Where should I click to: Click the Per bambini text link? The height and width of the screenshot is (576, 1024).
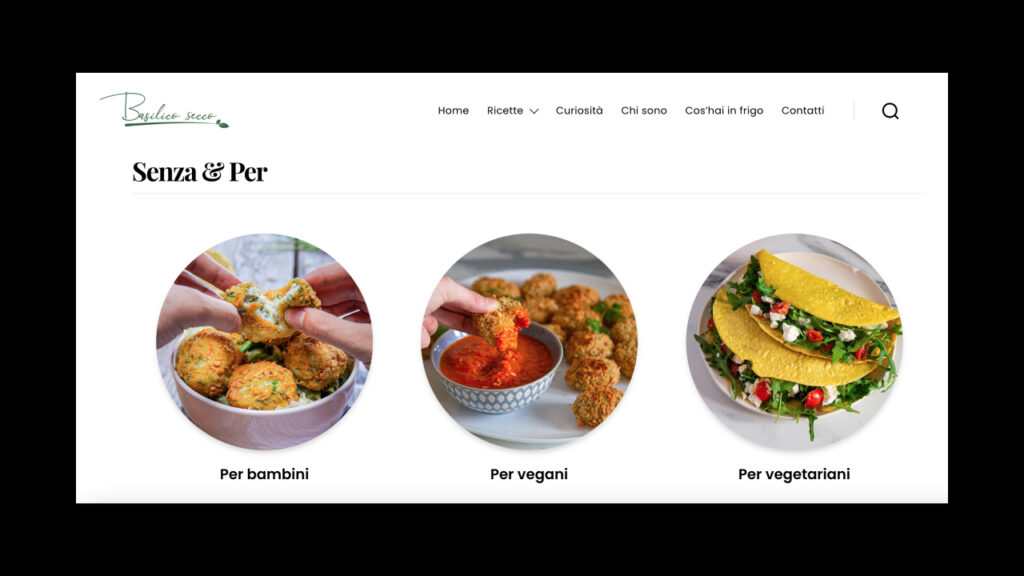click(x=264, y=474)
